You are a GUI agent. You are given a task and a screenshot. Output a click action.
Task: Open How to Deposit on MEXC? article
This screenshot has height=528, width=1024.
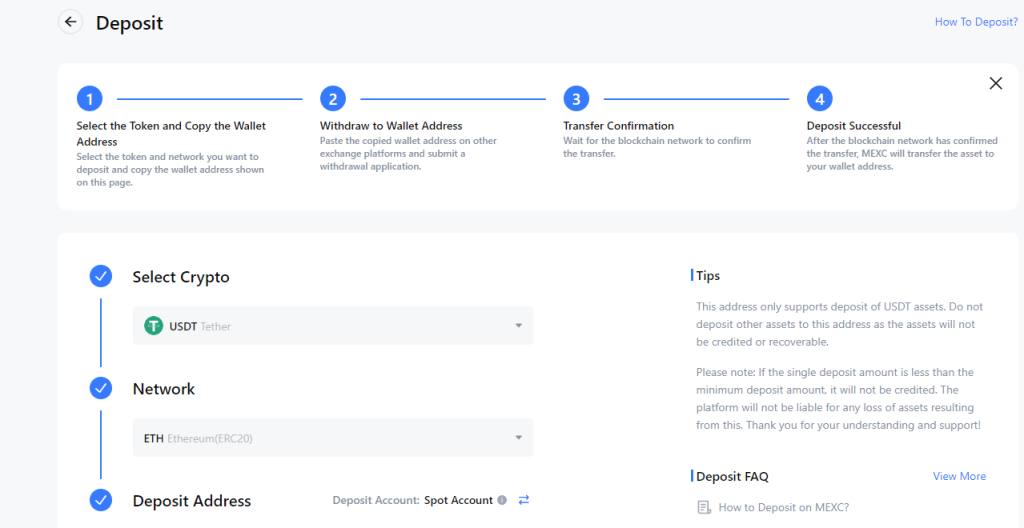[783, 507]
